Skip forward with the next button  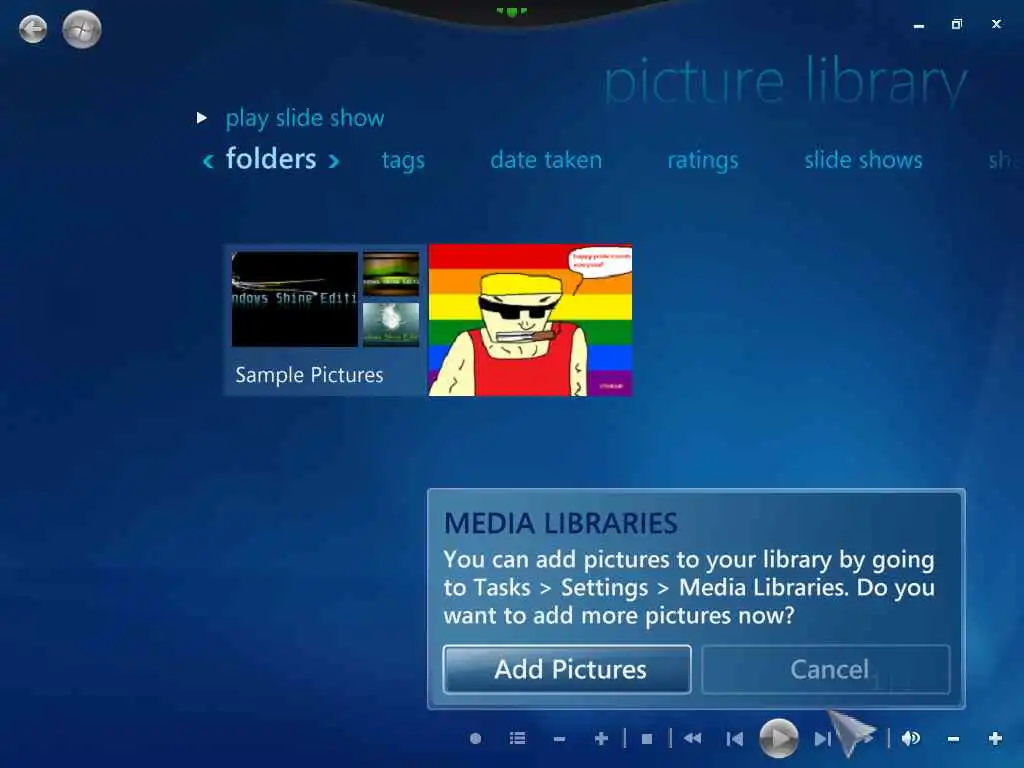pyautogui.click(x=823, y=739)
